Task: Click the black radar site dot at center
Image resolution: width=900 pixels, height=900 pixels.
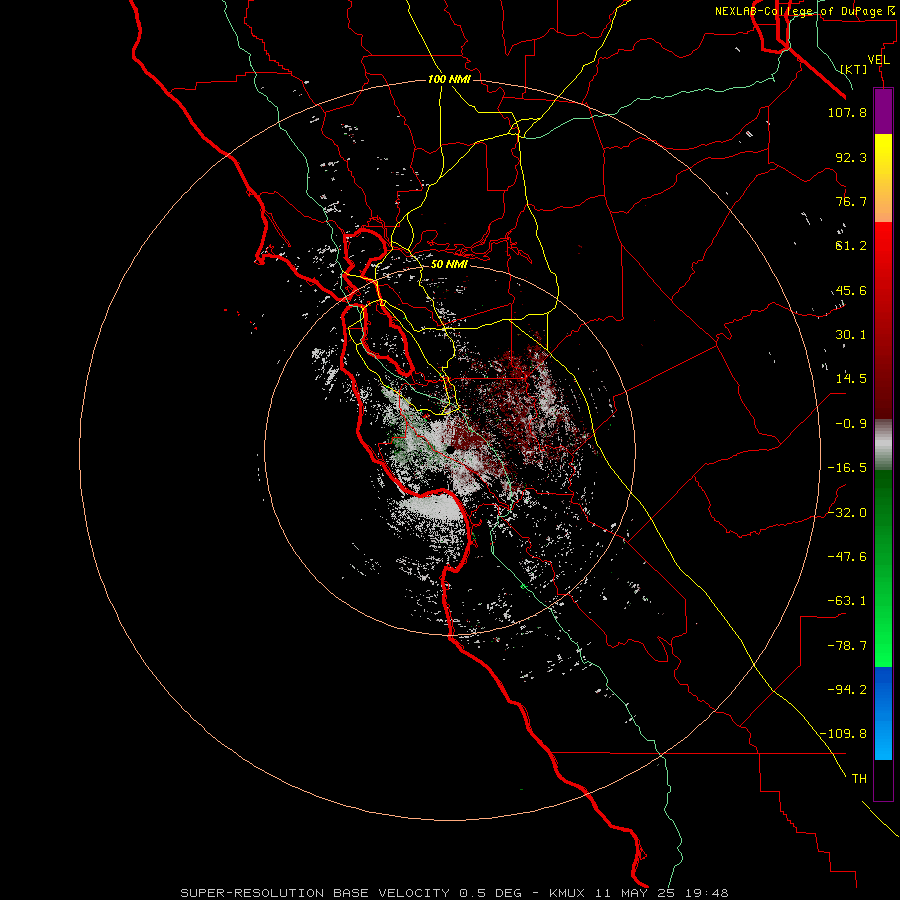Action: [451, 450]
